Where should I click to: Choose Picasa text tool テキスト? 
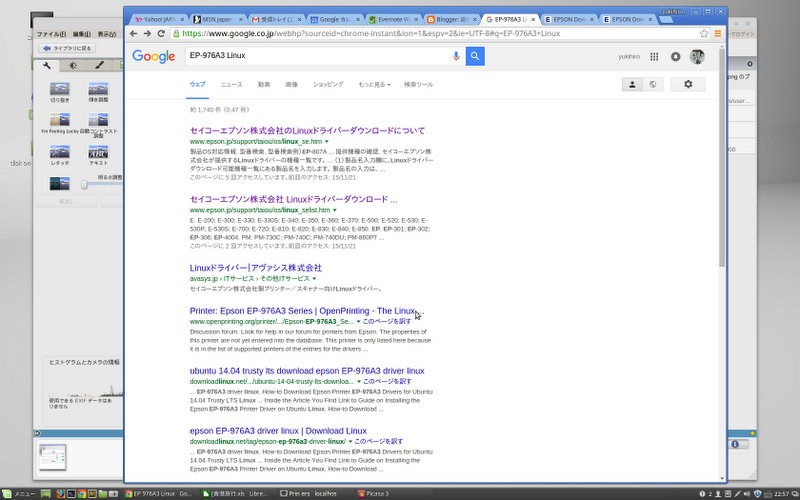click(x=98, y=155)
